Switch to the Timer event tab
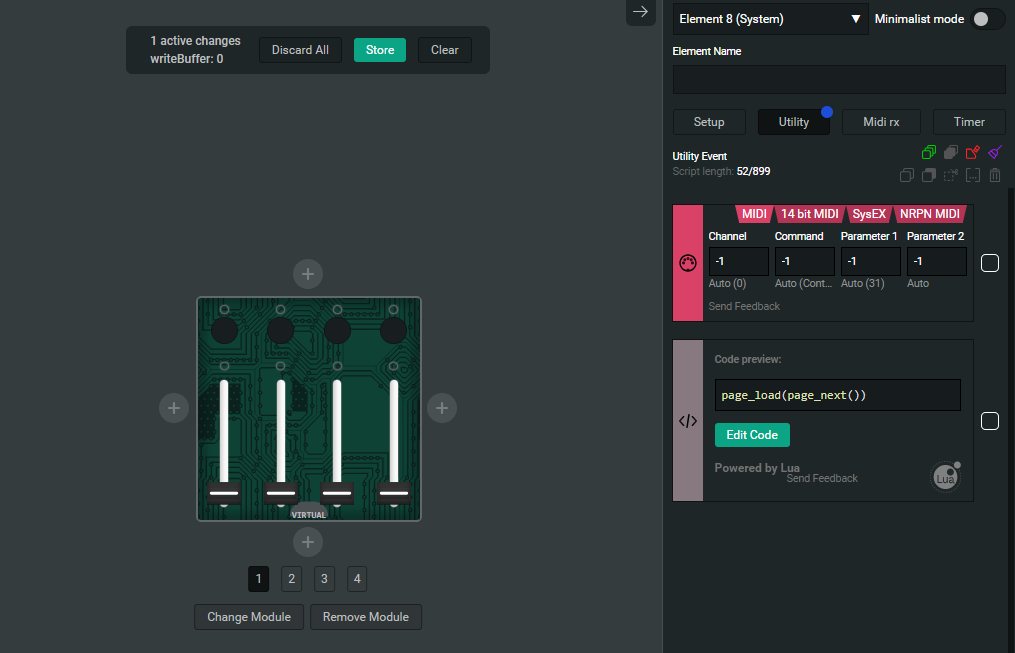The height and width of the screenshot is (653, 1015). (x=969, y=122)
